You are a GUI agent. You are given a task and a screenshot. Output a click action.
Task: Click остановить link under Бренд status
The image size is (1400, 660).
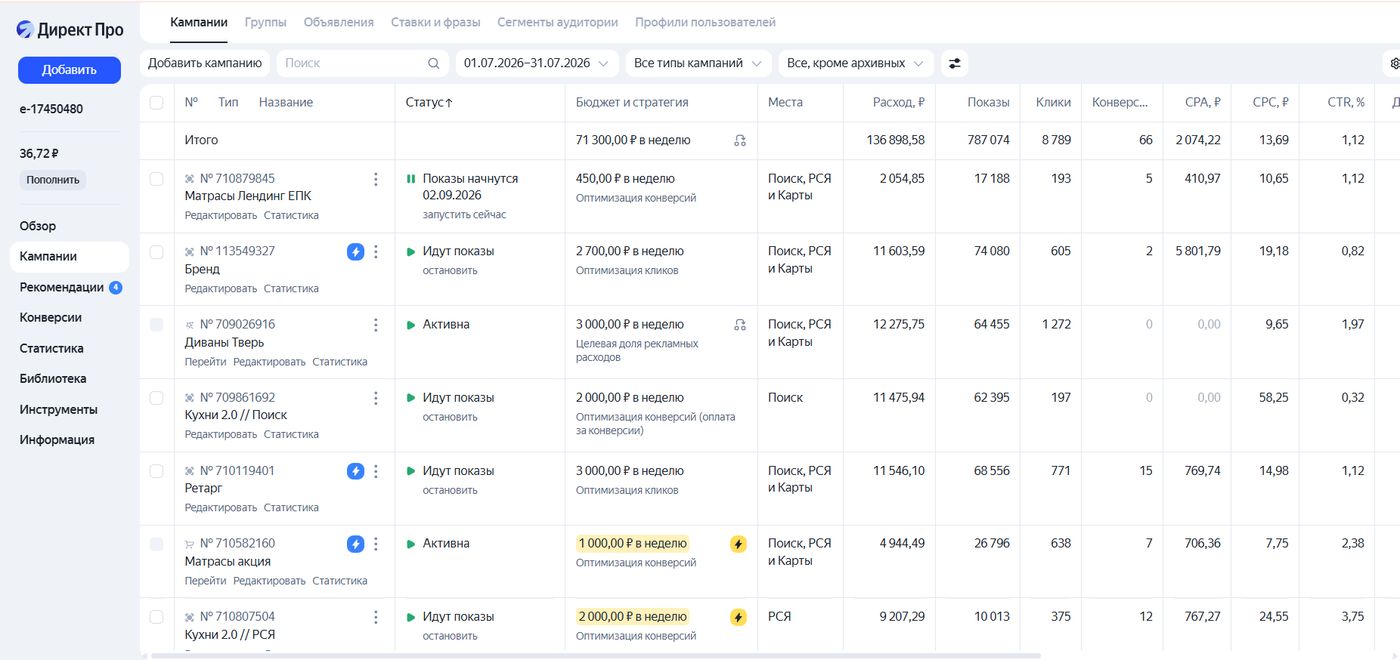tap(450, 271)
